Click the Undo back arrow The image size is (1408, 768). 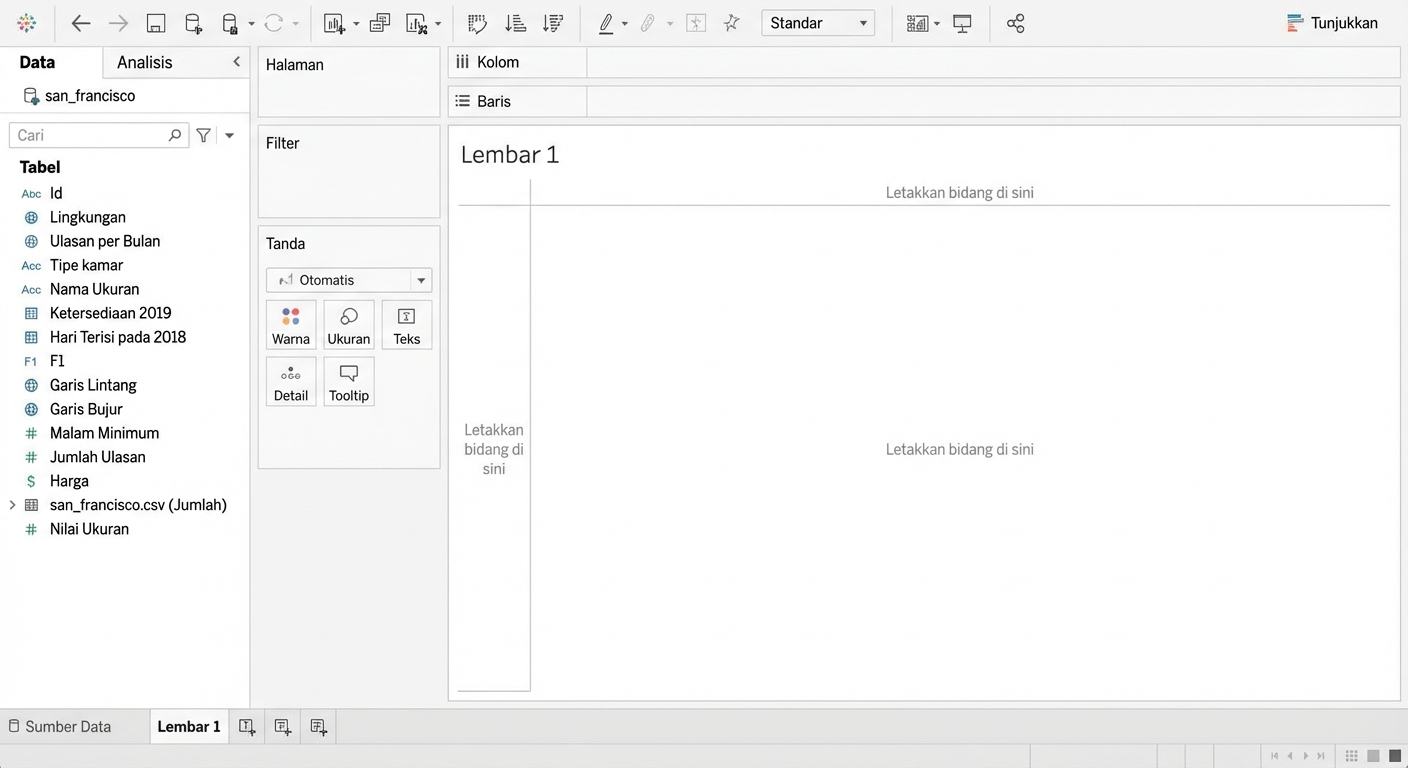pos(81,24)
